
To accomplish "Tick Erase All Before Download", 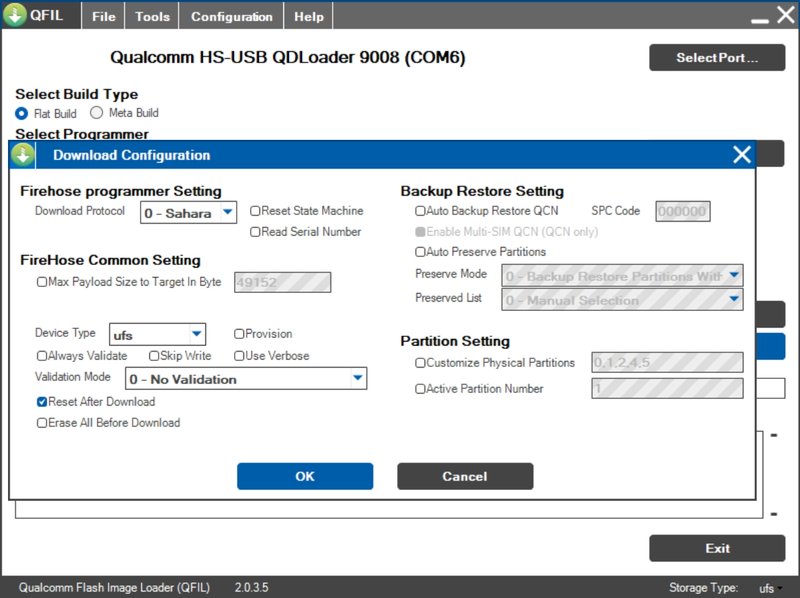I will (42, 423).
